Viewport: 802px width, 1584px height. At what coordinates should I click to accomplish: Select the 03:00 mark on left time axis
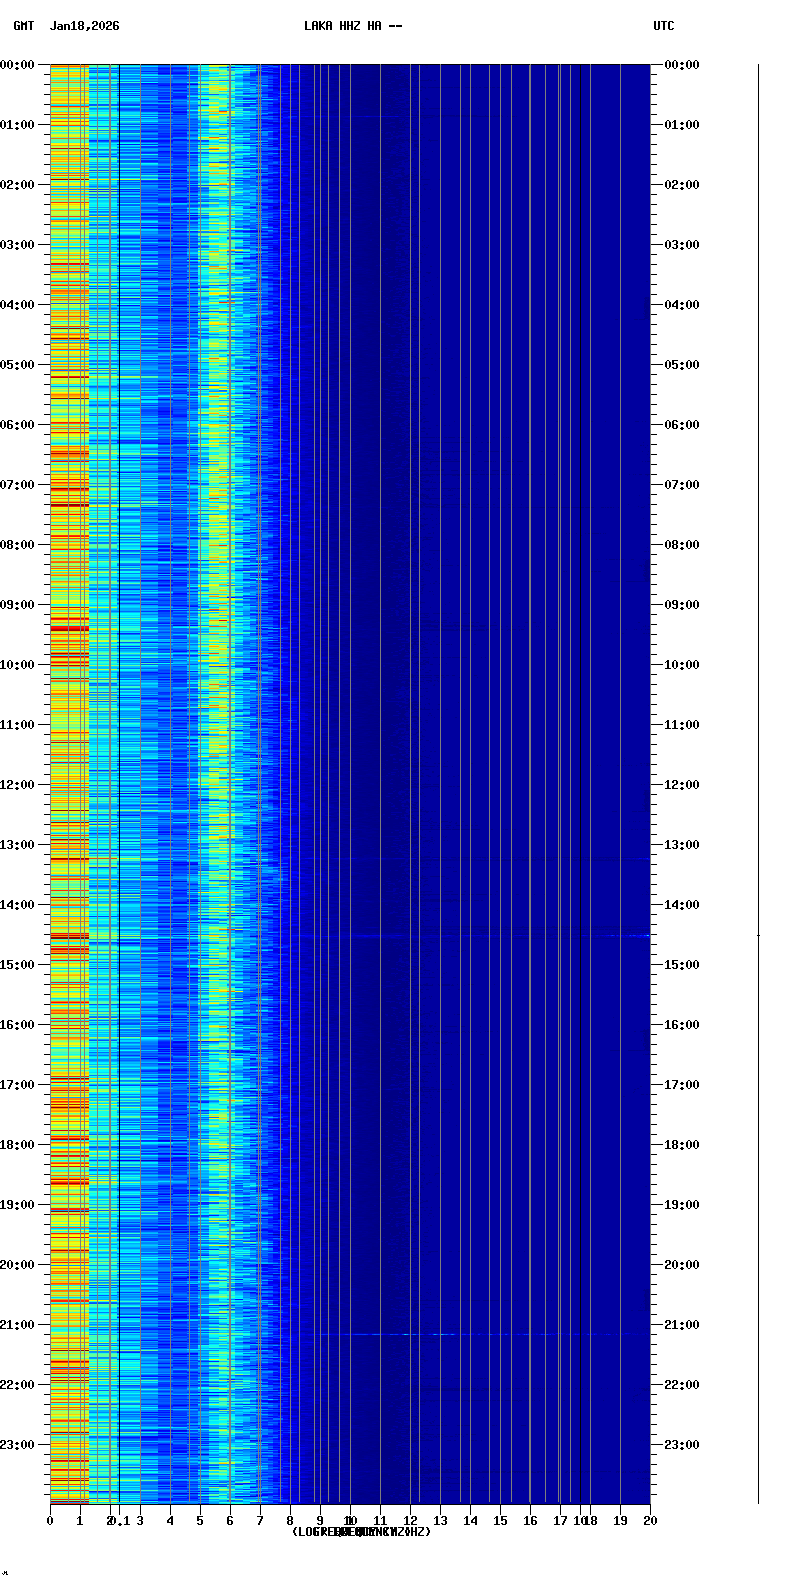[18, 245]
